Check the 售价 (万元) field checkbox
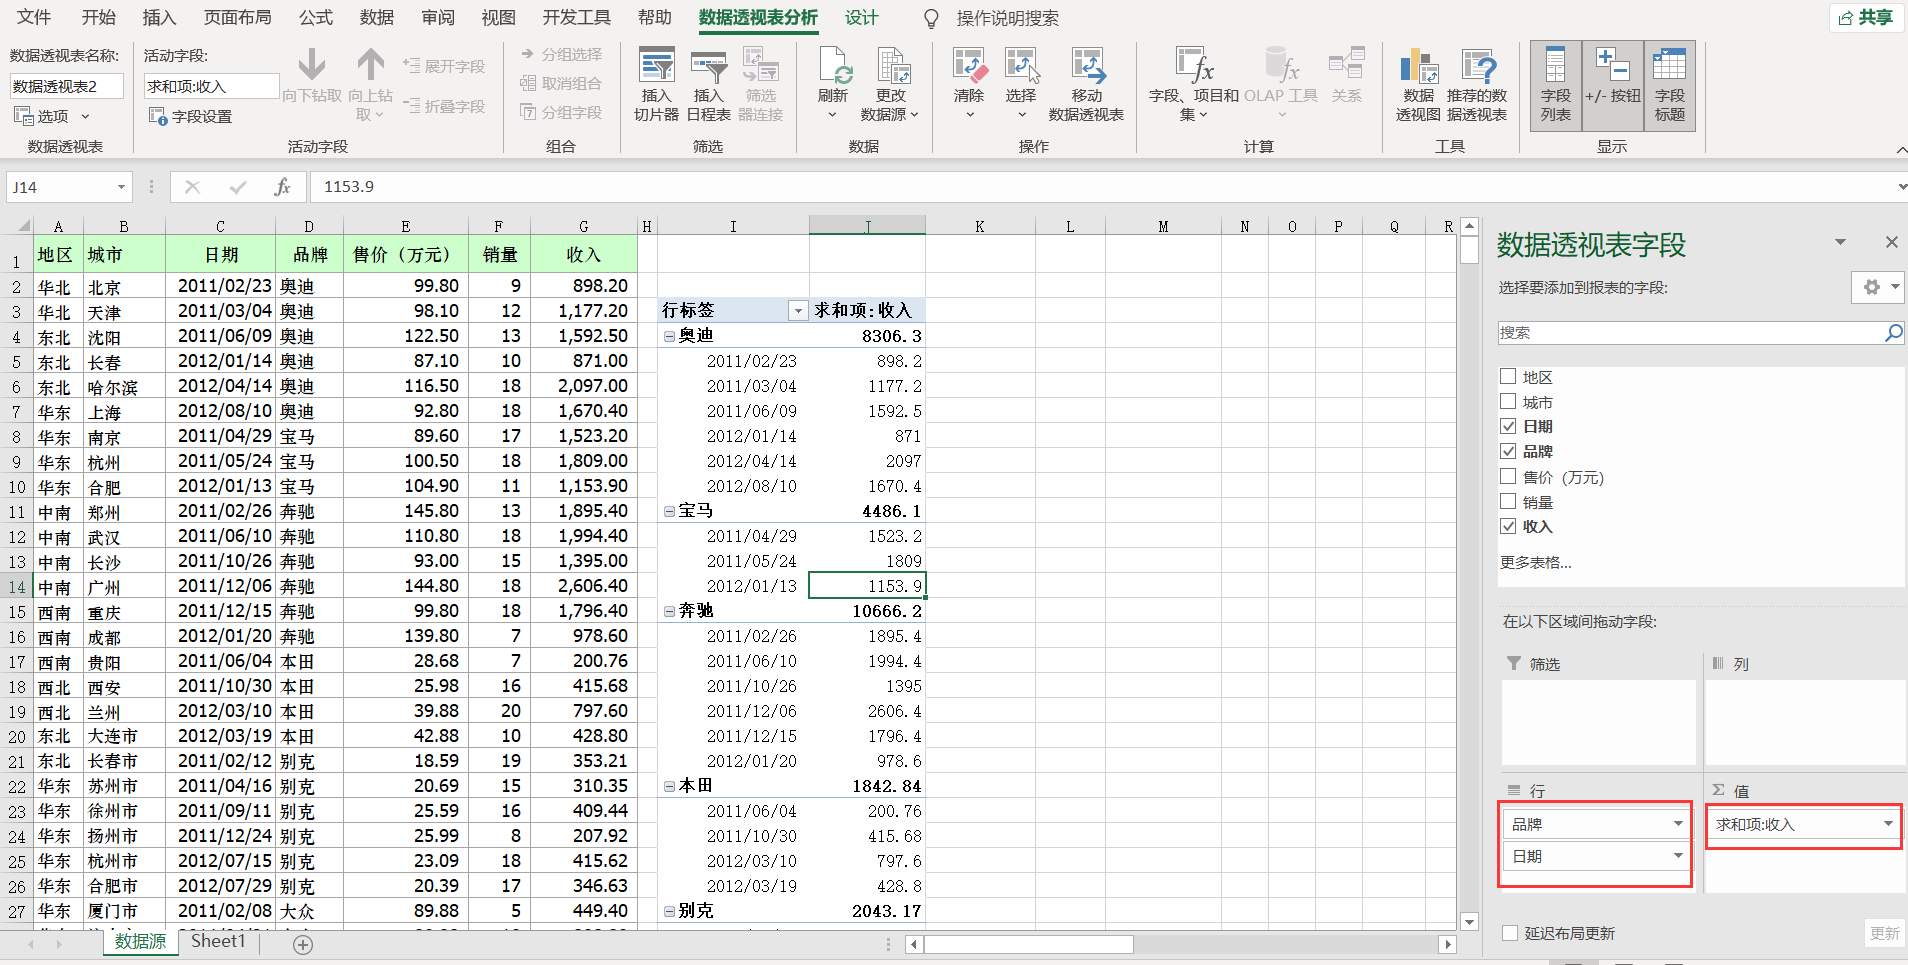Viewport: 1908px width, 965px height. coord(1508,476)
